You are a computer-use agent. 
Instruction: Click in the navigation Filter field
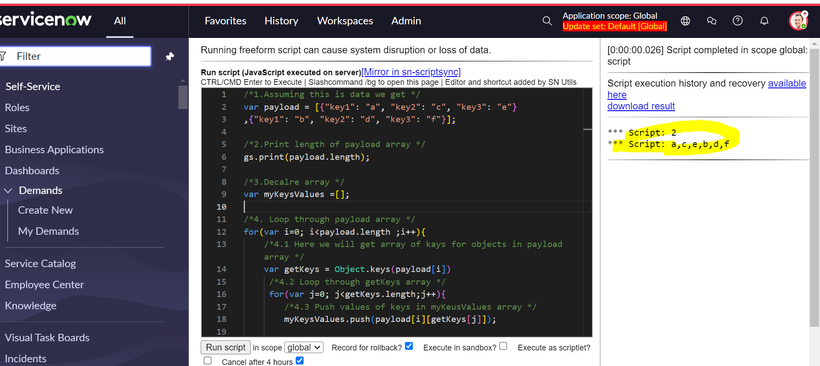point(76,56)
